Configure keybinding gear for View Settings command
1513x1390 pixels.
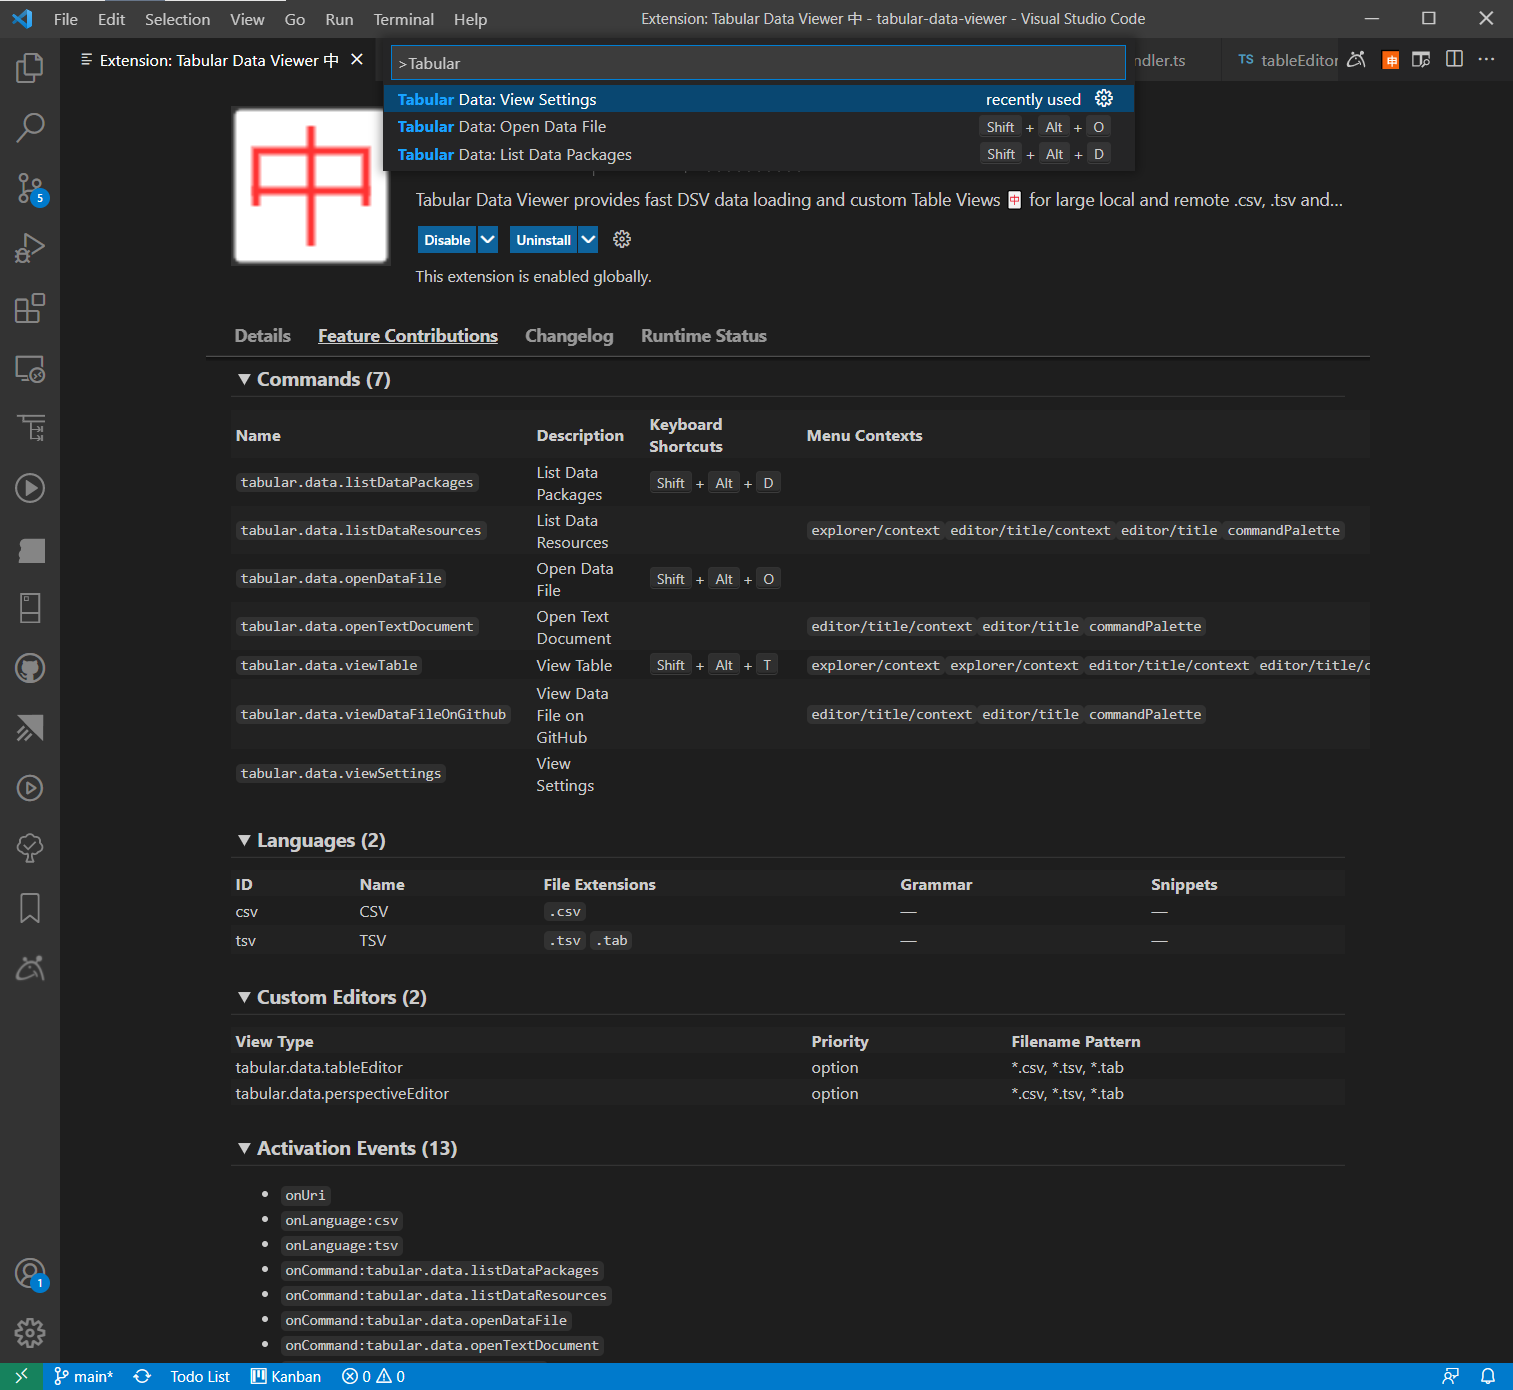click(x=1104, y=98)
